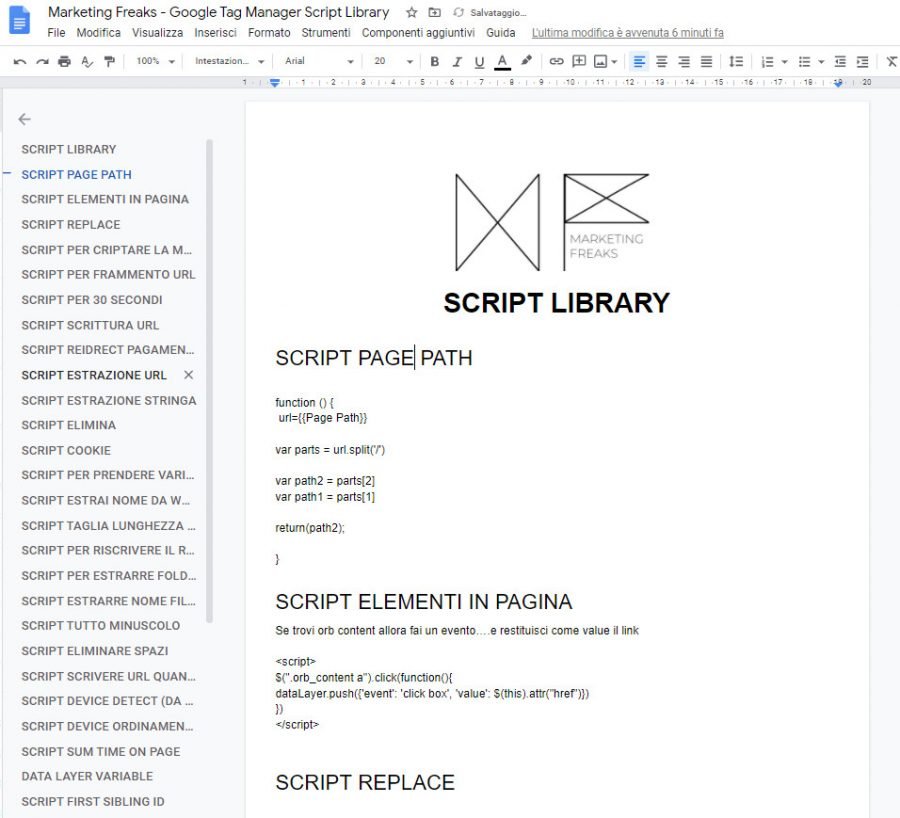Select the Marketing Freaks logo image
The image size is (900, 818).
click(x=552, y=222)
